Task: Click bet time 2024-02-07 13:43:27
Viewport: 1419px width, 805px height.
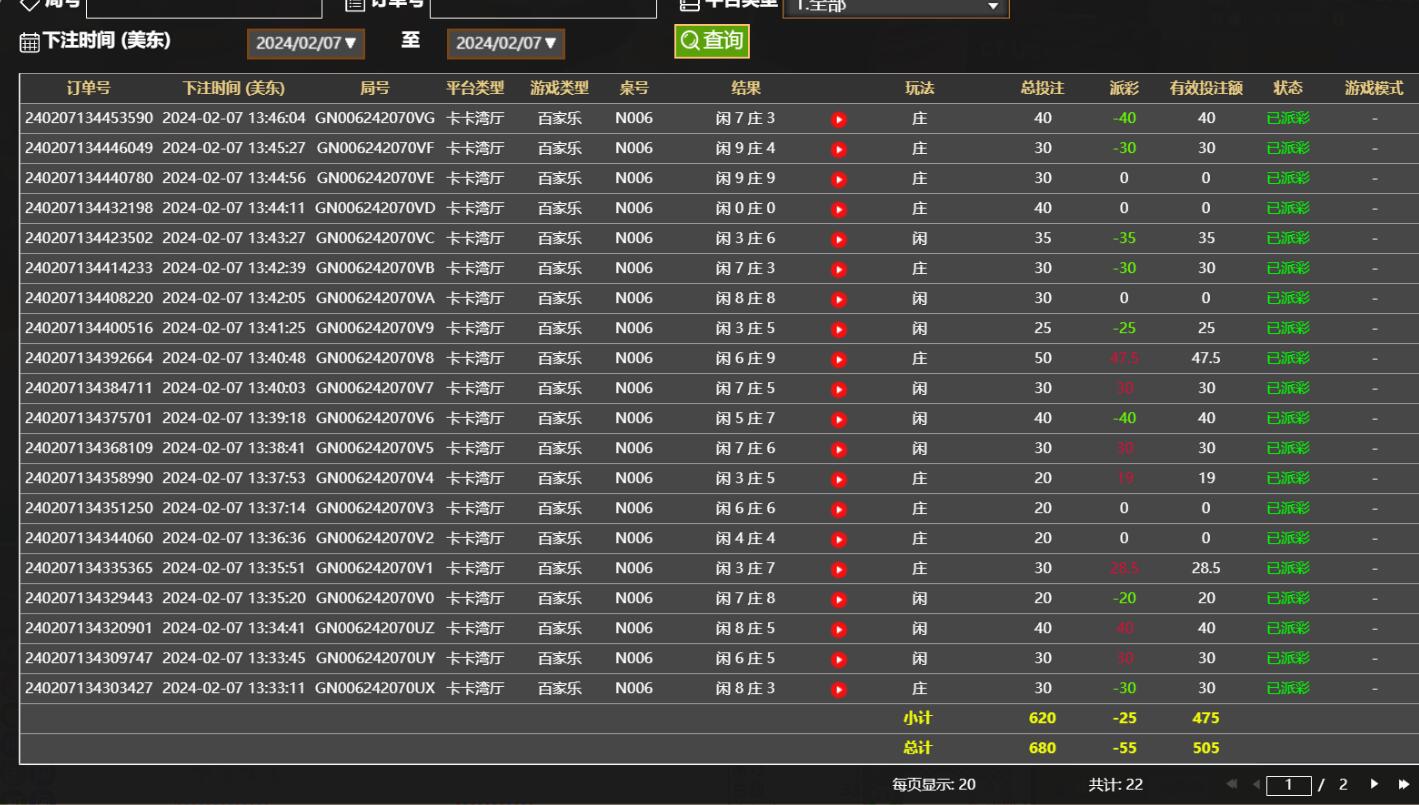Action: point(234,238)
